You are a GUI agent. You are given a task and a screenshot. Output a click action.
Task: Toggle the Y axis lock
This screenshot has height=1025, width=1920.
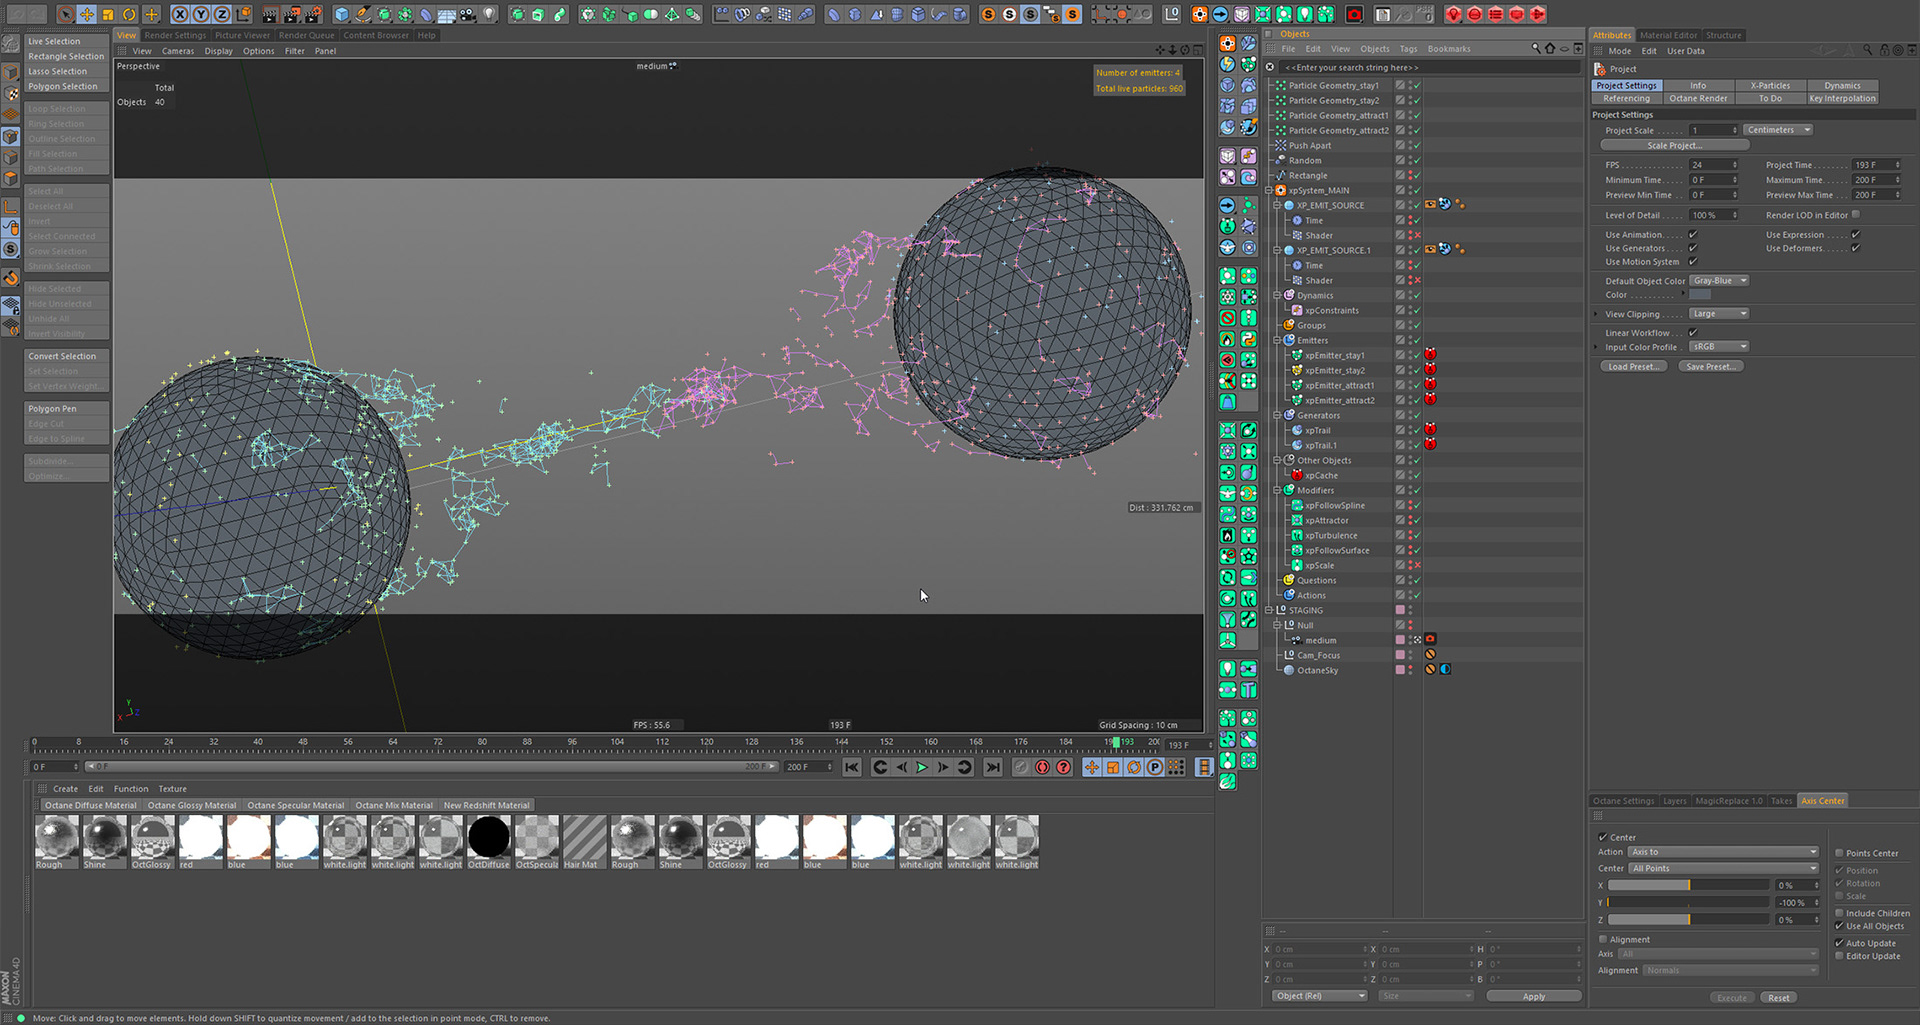point(201,14)
